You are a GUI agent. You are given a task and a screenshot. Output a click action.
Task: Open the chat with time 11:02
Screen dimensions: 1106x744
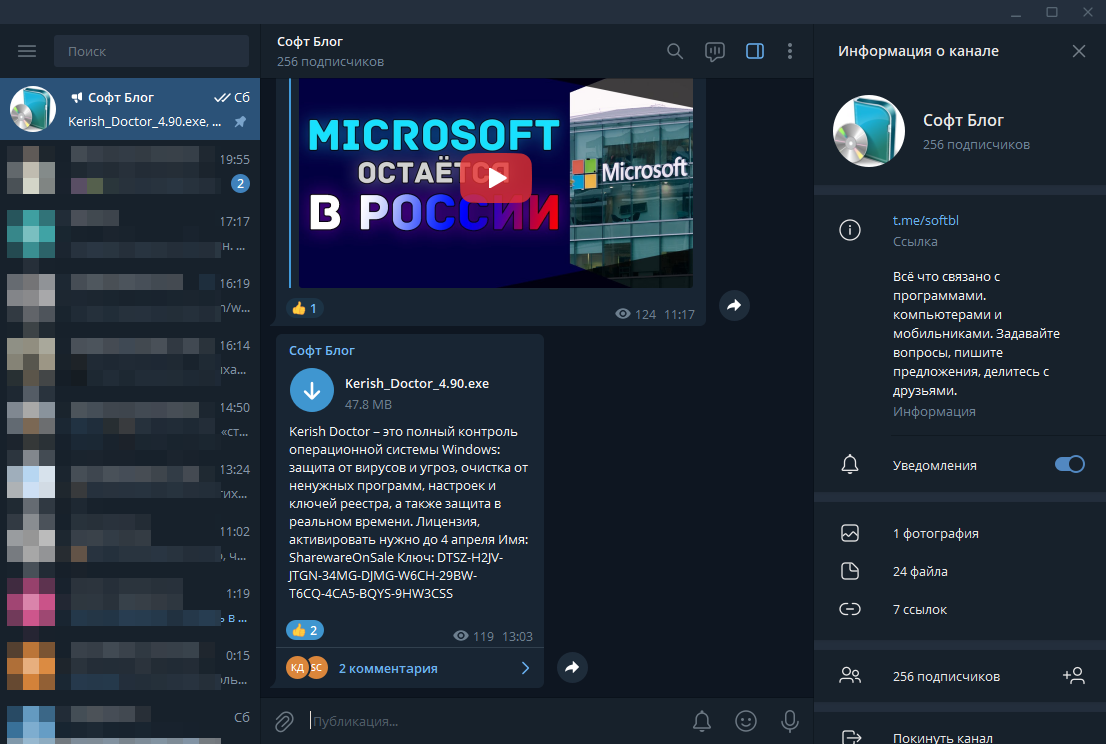(130, 544)
